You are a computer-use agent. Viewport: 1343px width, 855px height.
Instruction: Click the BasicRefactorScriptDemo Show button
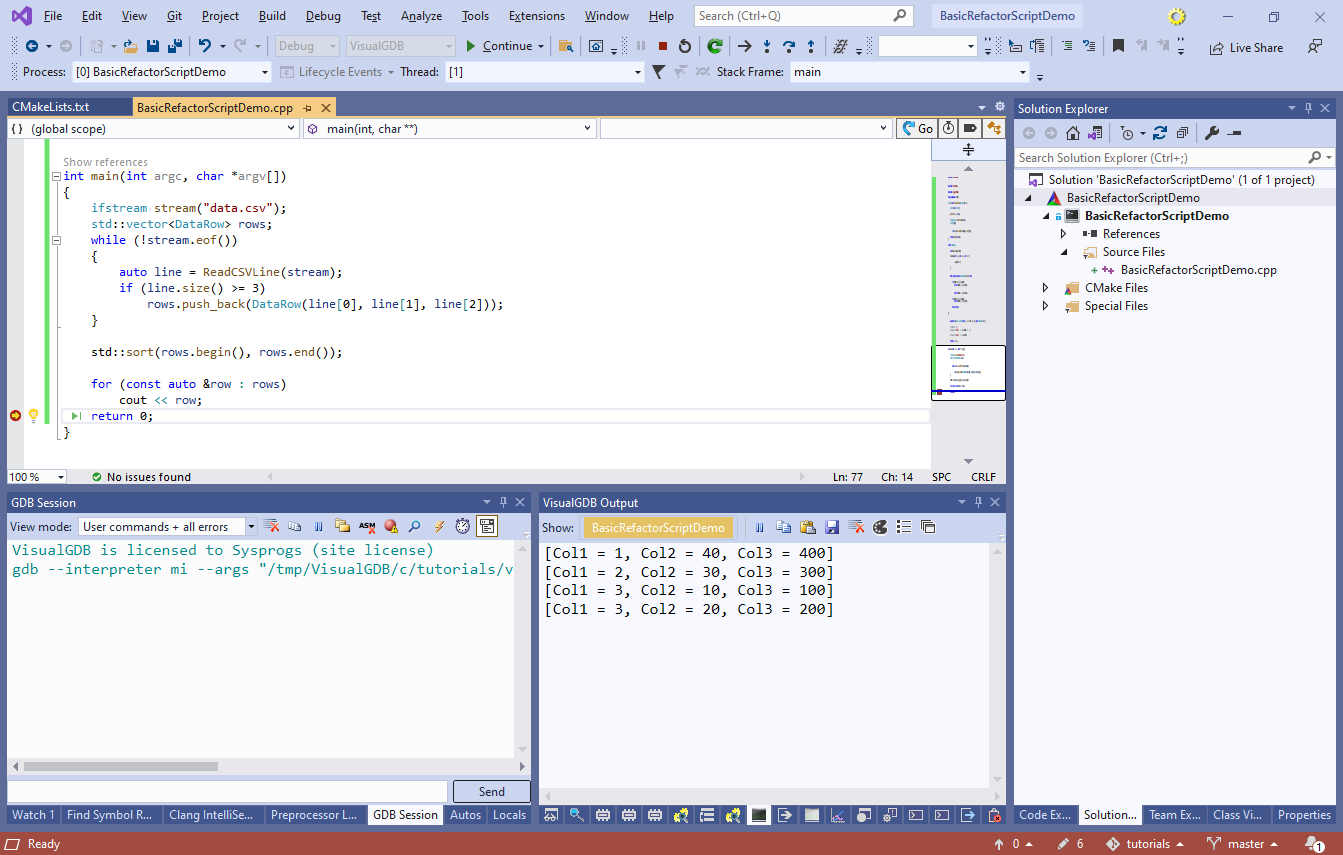(658, 527)
